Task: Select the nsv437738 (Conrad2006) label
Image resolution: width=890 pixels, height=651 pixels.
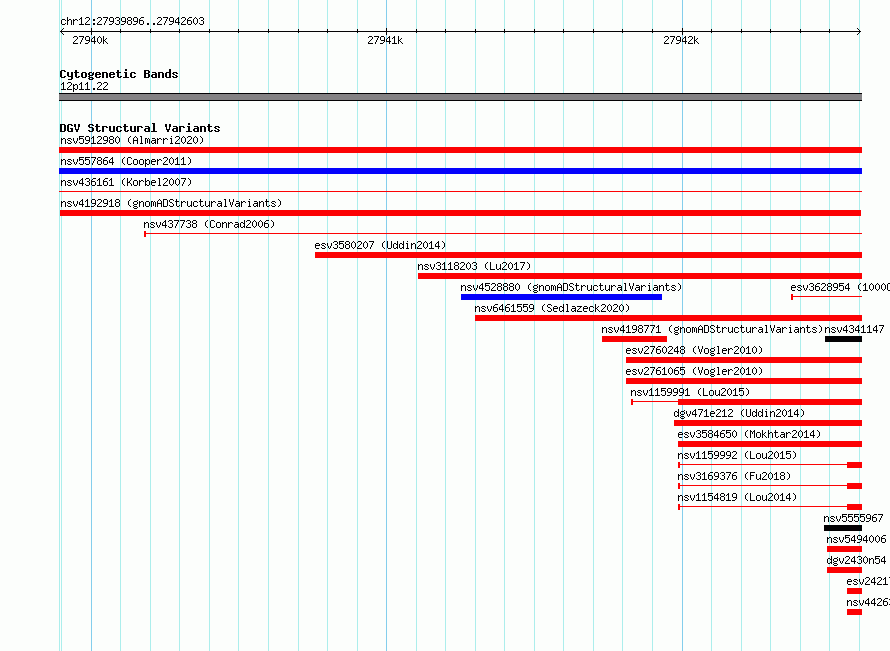Action: (x=209, y=224)
